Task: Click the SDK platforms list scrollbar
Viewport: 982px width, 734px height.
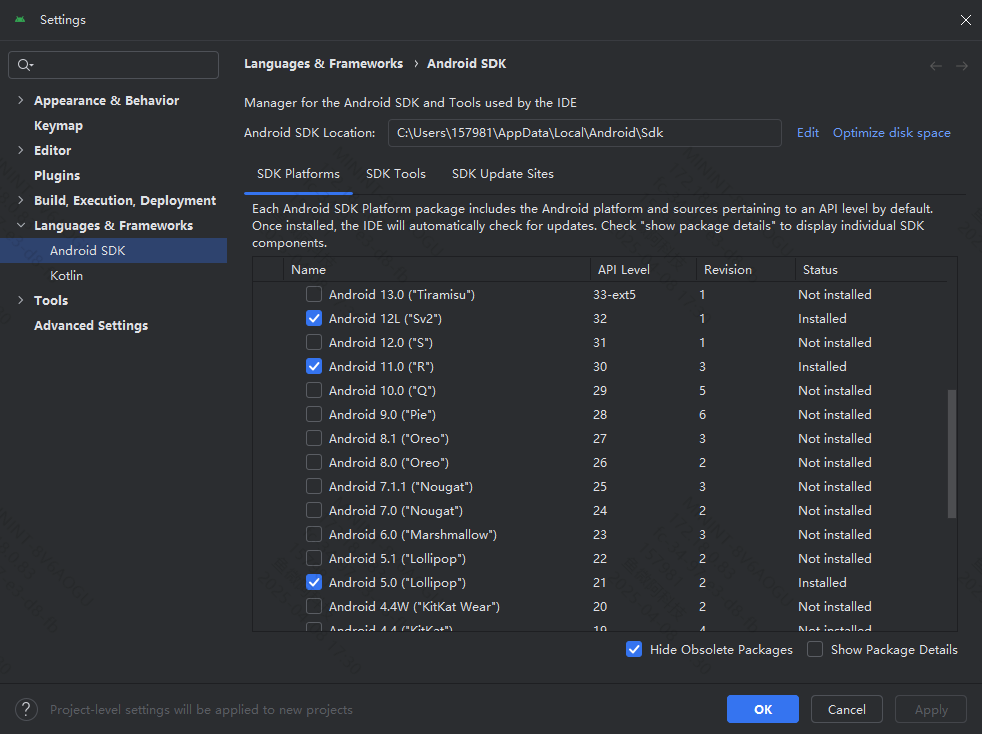Action: coord(951,453)
